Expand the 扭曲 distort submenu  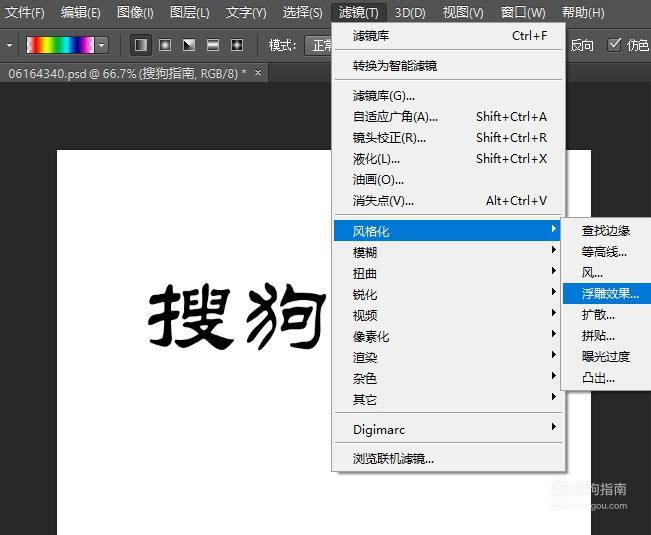pyautogui.click(x=448, y=273)
